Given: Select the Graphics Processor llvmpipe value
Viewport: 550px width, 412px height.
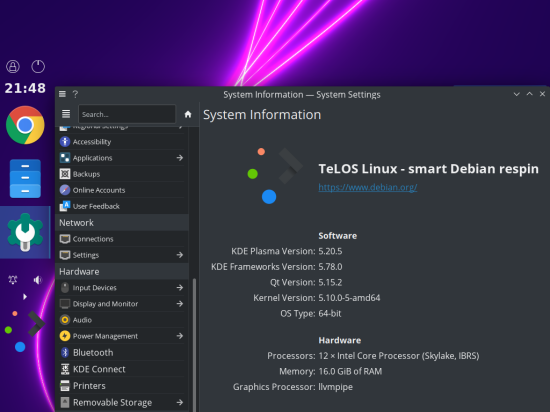Looking at the screenshot, I should [335, 387].
